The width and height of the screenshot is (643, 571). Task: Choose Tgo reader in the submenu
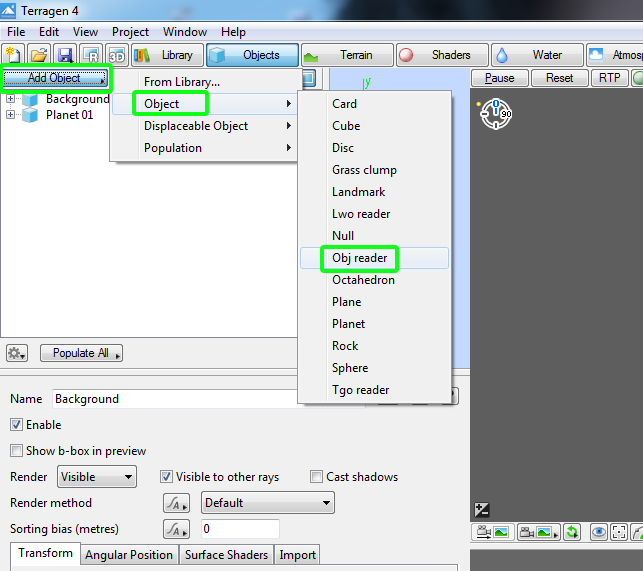pyautogui.click(x=374, y=390)
